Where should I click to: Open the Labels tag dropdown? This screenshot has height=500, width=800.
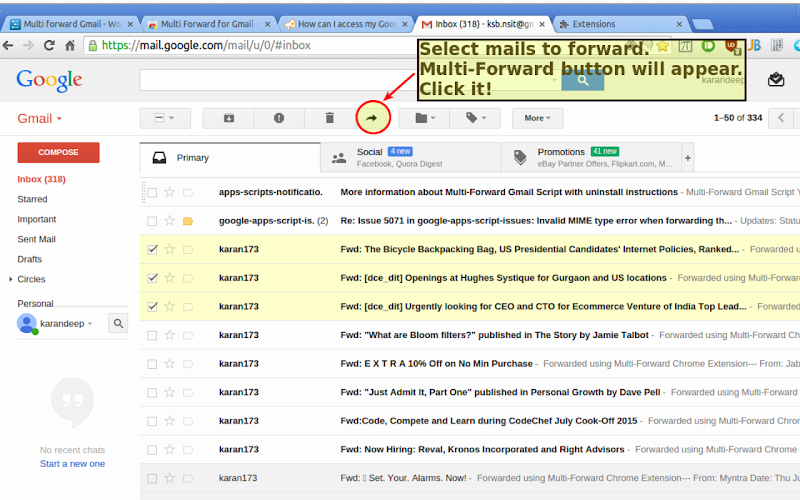475,118
